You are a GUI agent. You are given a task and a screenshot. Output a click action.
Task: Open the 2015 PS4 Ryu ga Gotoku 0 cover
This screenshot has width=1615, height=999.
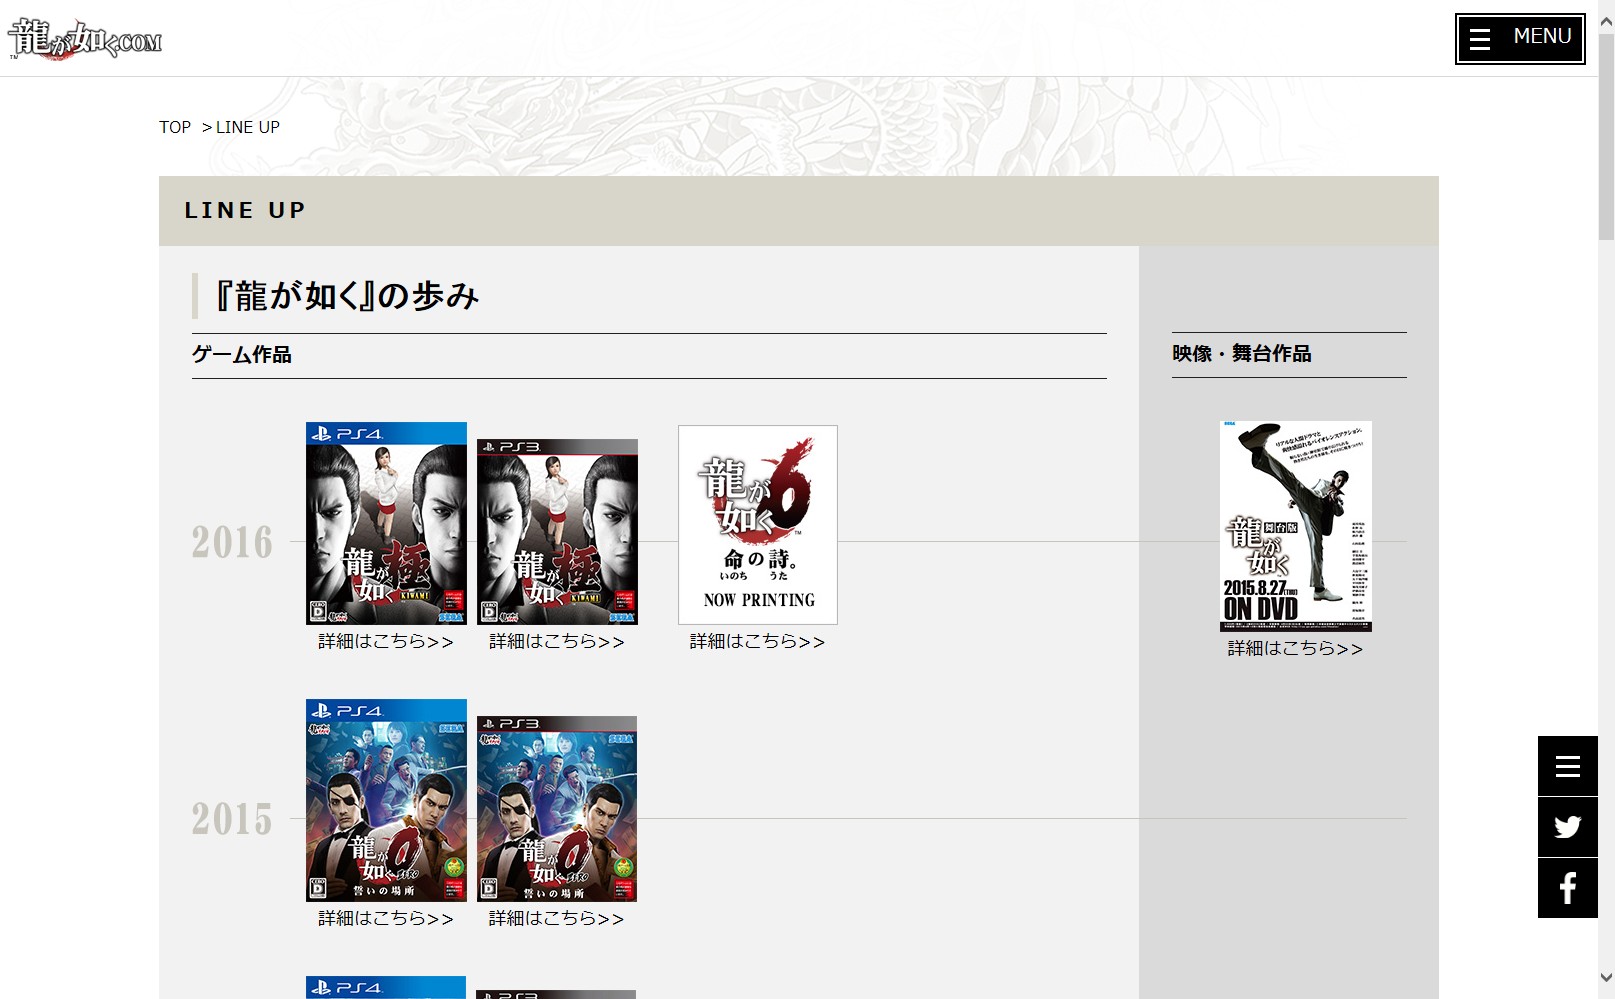[x=386, y=800]
